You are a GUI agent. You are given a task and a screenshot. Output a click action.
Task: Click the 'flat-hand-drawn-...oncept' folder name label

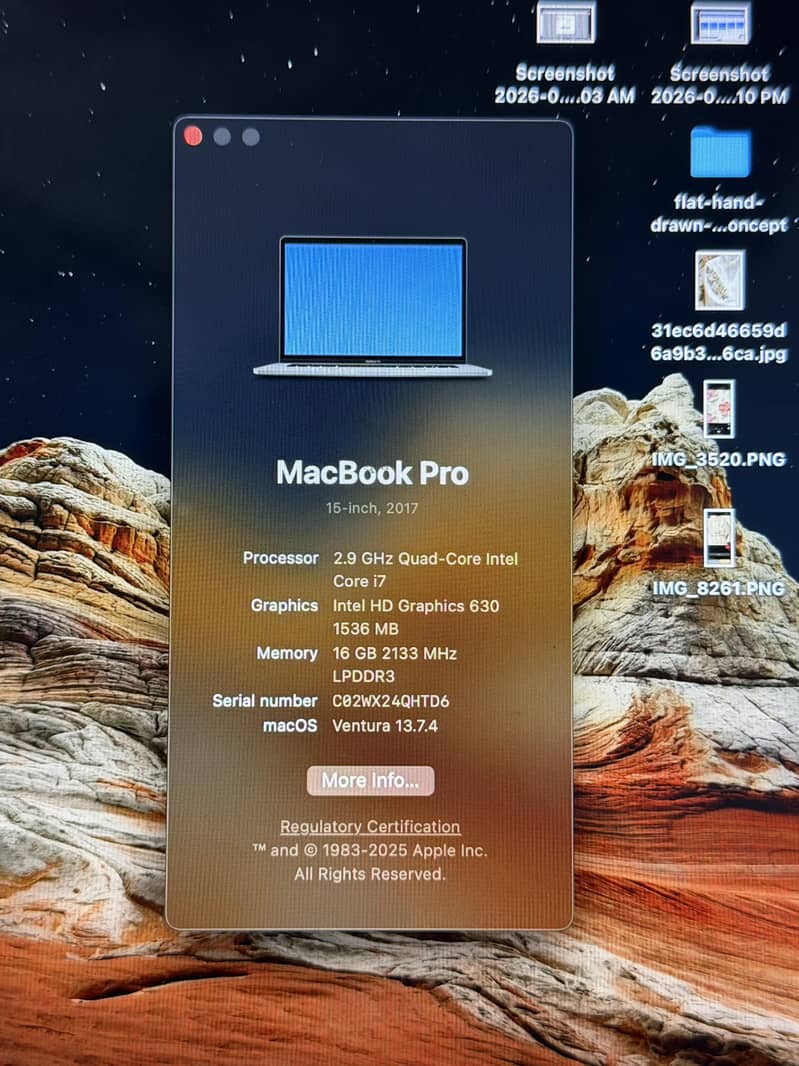[x=719, y=213]
